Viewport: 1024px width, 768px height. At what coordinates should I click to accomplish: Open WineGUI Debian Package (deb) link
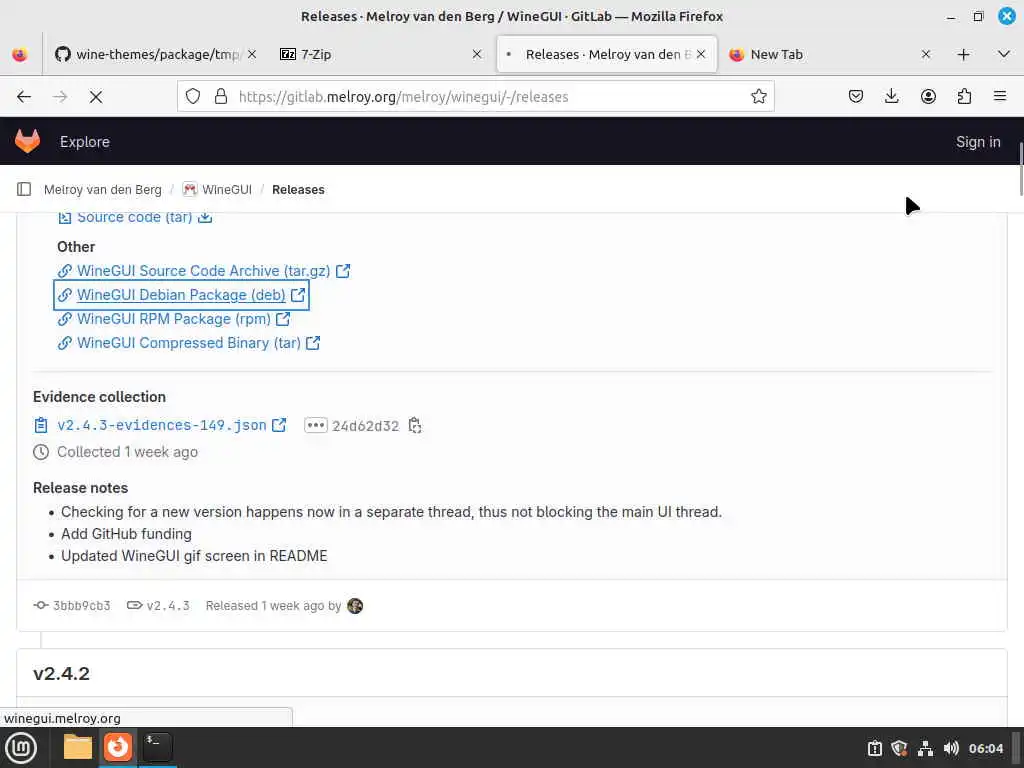point(181,295)
